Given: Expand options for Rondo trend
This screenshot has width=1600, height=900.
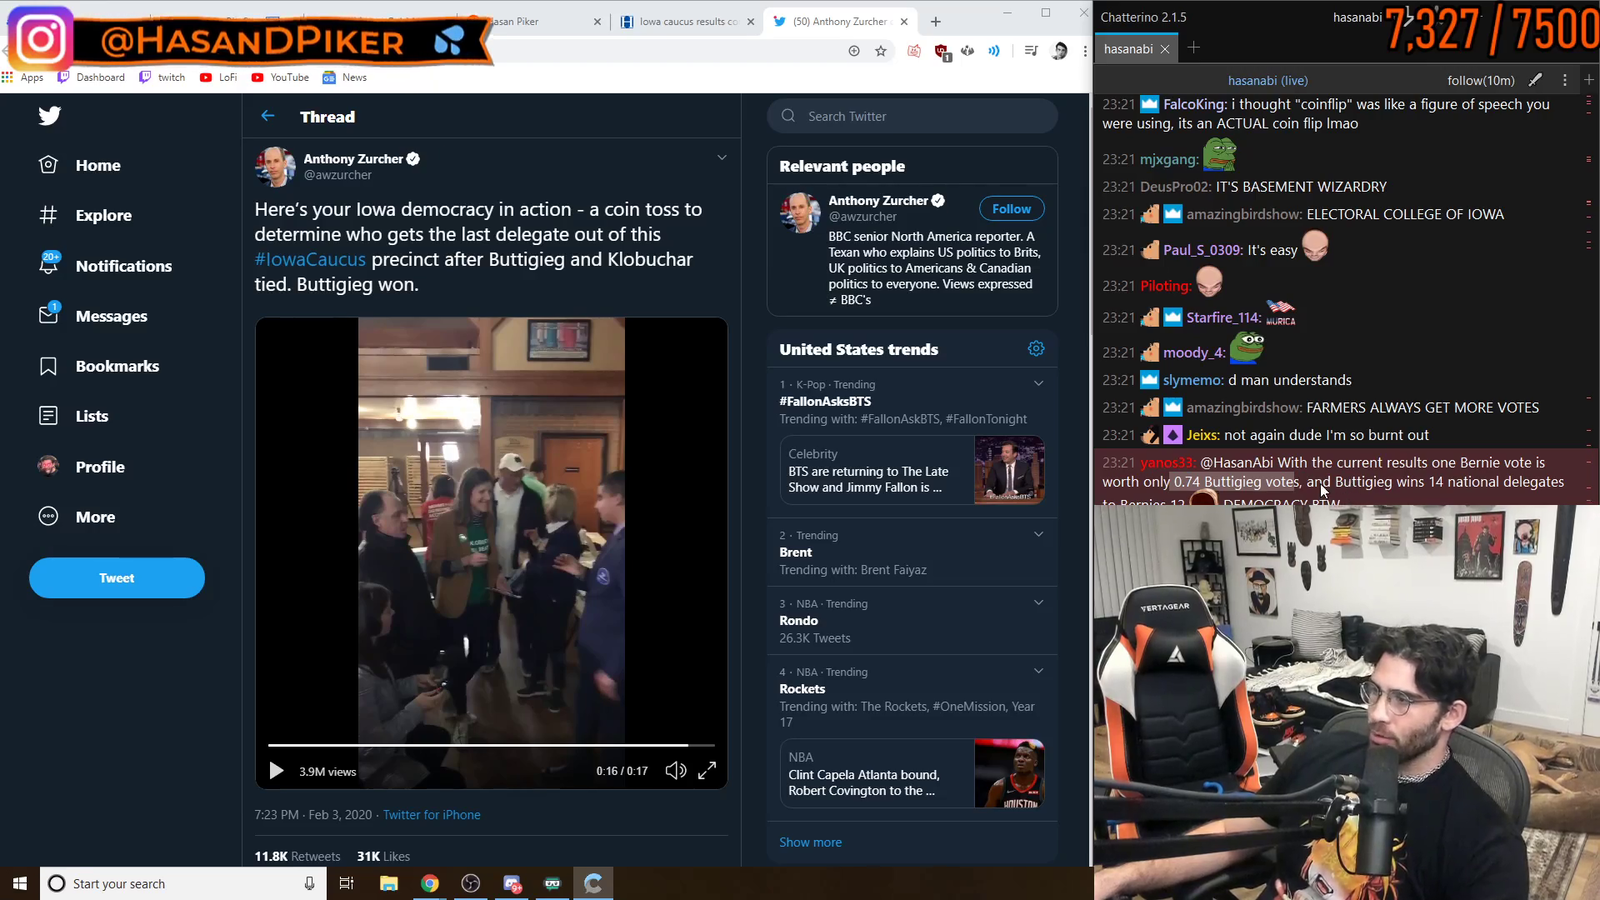Looking at the screenshot, I should click(1038, 603).
